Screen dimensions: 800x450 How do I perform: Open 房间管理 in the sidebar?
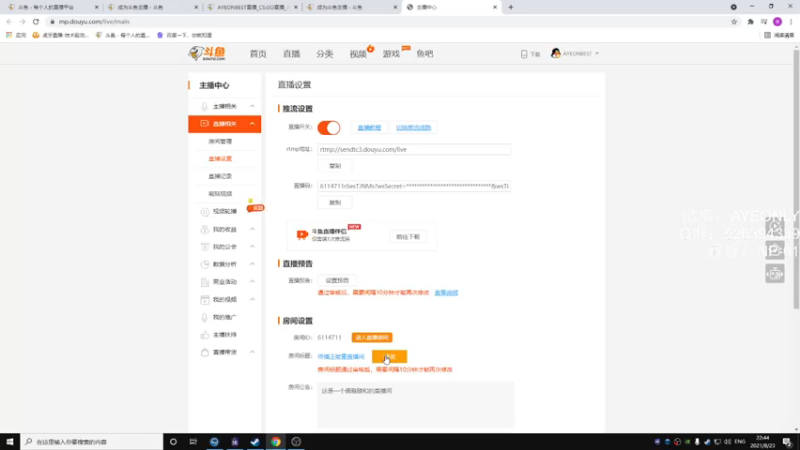(220, 141)
